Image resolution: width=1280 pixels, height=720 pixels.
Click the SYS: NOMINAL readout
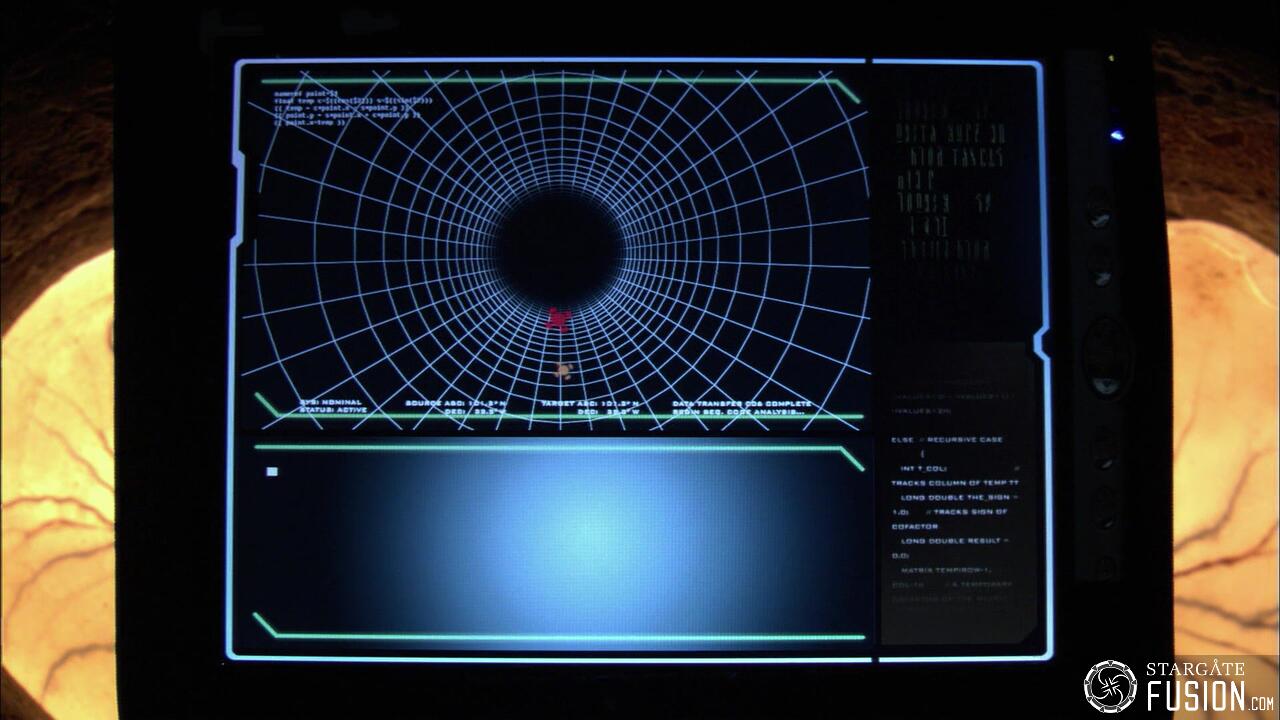(333, 403)
